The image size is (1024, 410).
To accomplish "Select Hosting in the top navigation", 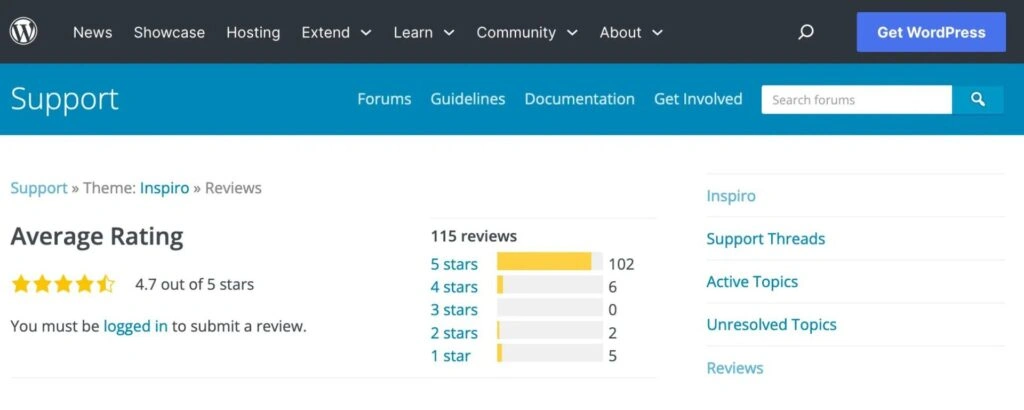I will (253, 32).
